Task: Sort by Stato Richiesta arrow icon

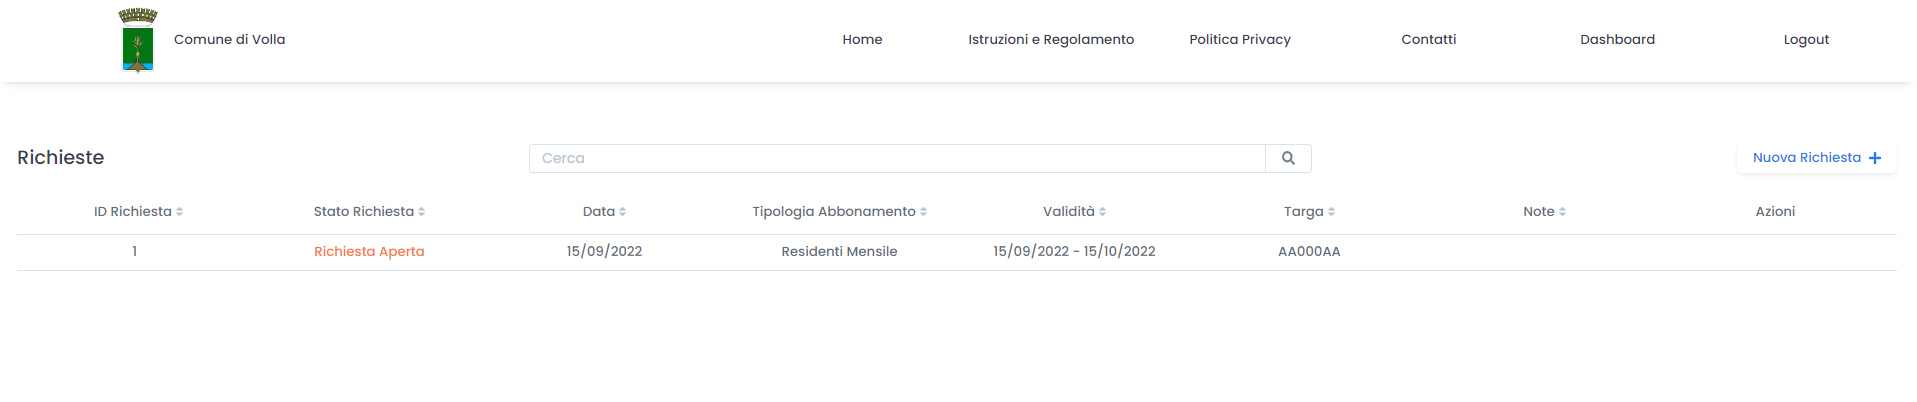Action: click(421, 212)
